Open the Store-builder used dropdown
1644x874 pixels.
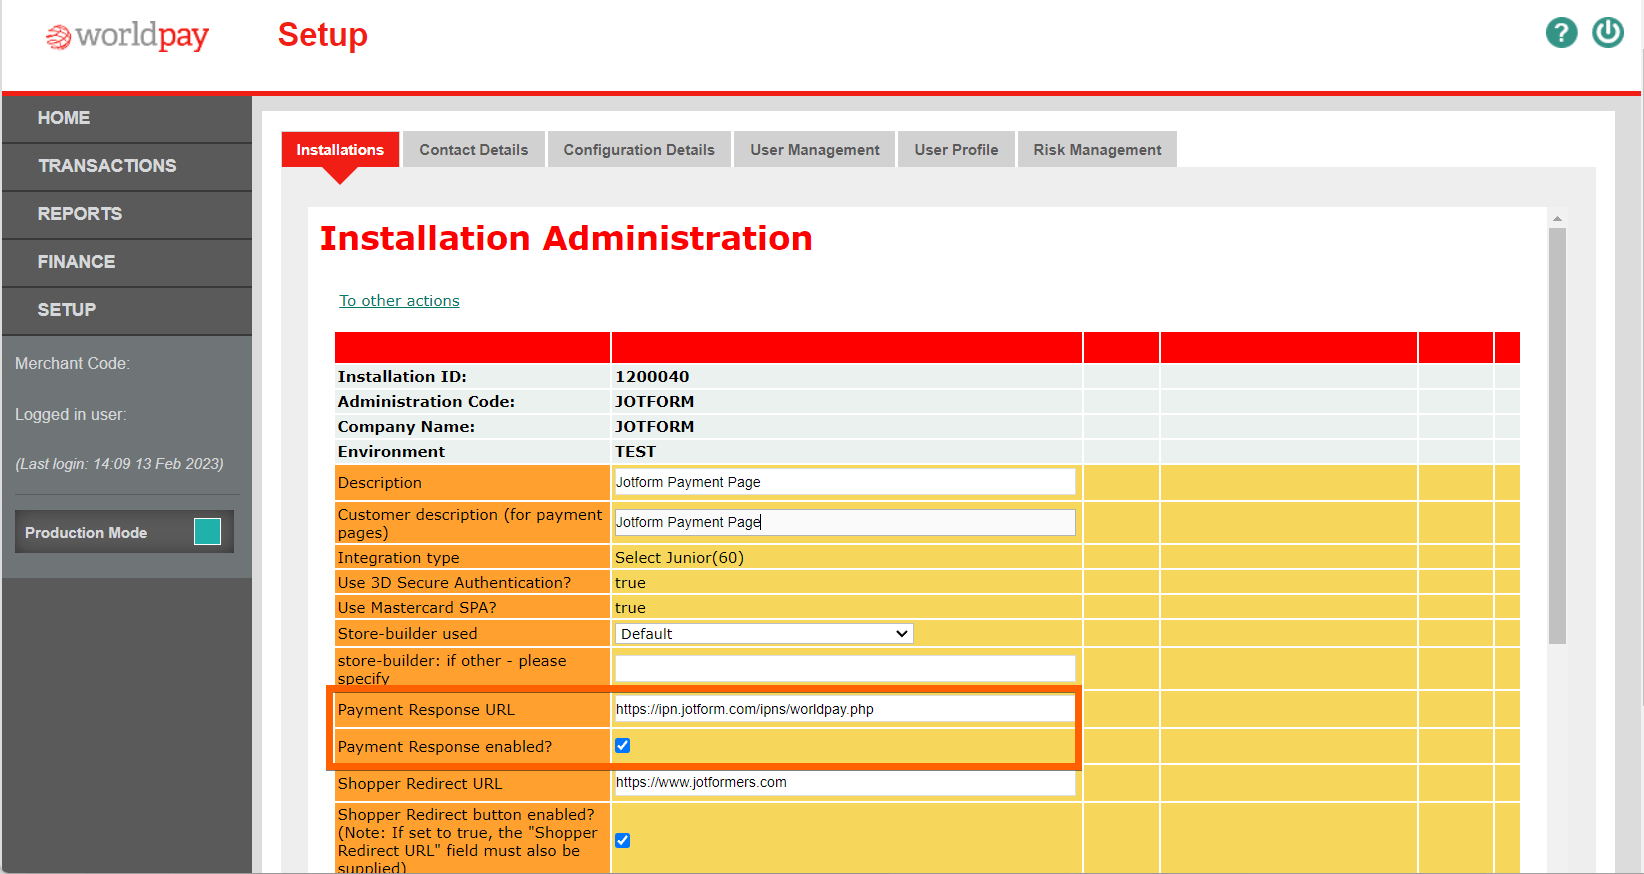click(x=764, y=634)
